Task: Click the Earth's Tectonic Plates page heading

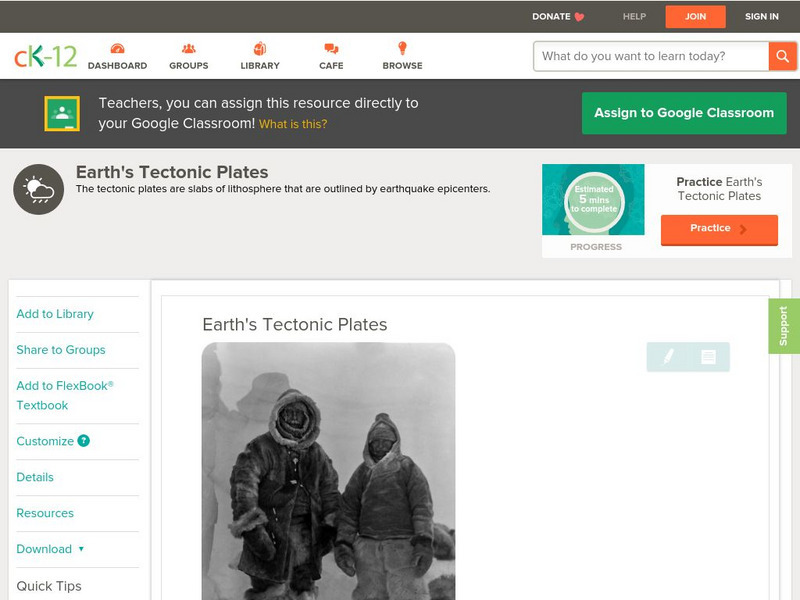Action: point(172,172)
